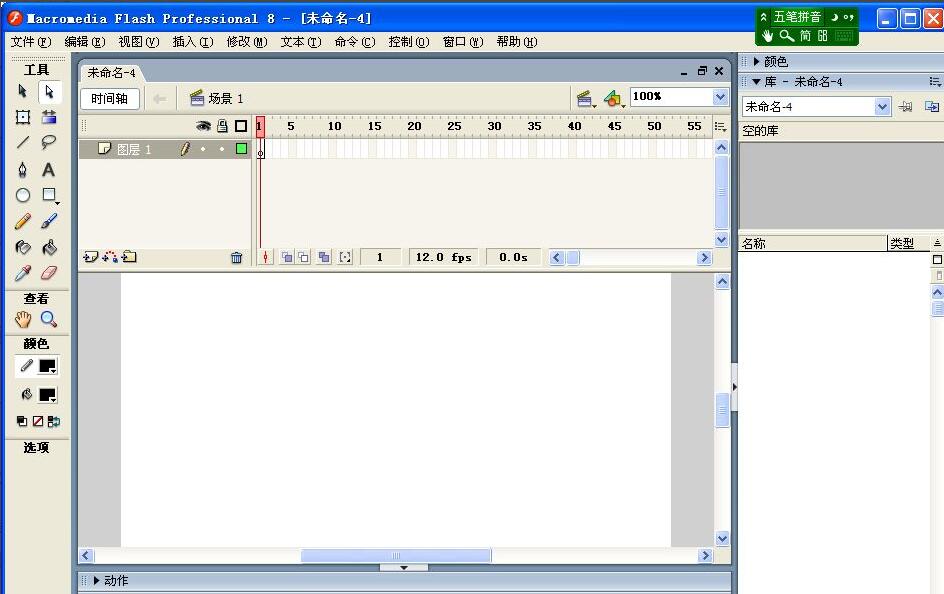Select the black arrow Selection tool
The width and height of the screenshot is (944, 594).
[23, 91]
